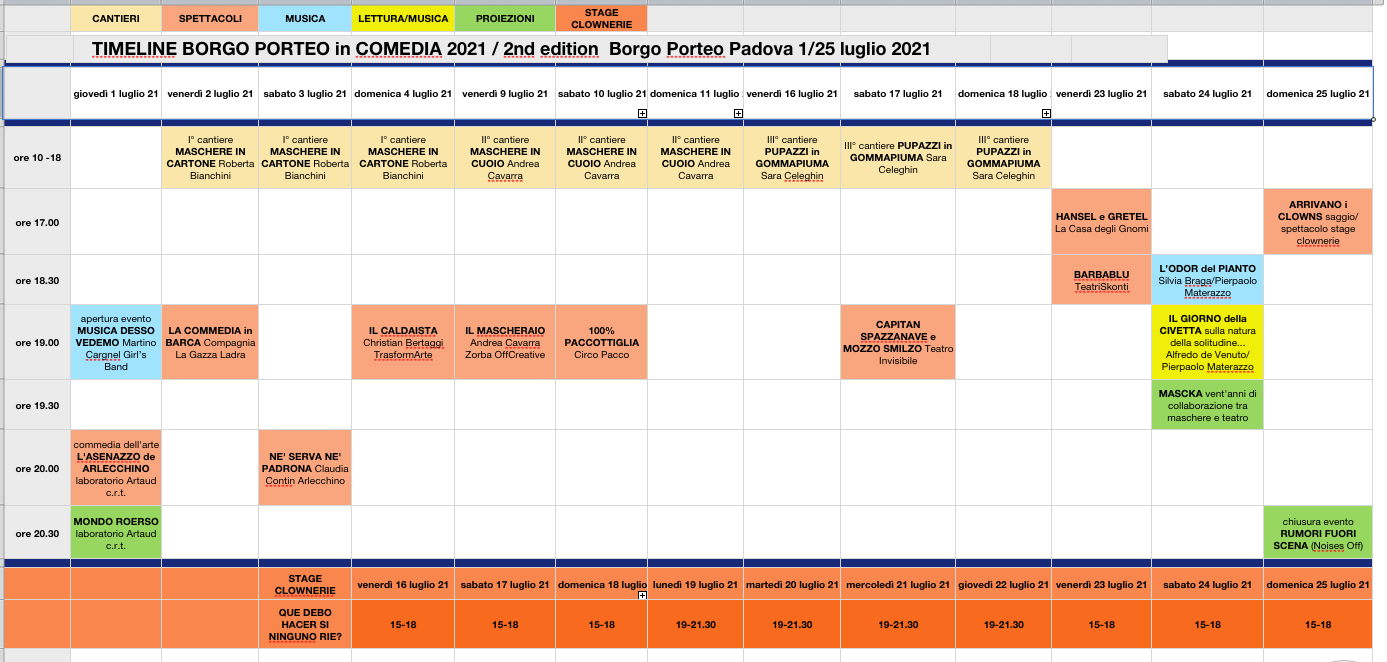Select the CANTIERI legend cell
1387x662 pixels.
pyautogui.click(x=116, y=18)
